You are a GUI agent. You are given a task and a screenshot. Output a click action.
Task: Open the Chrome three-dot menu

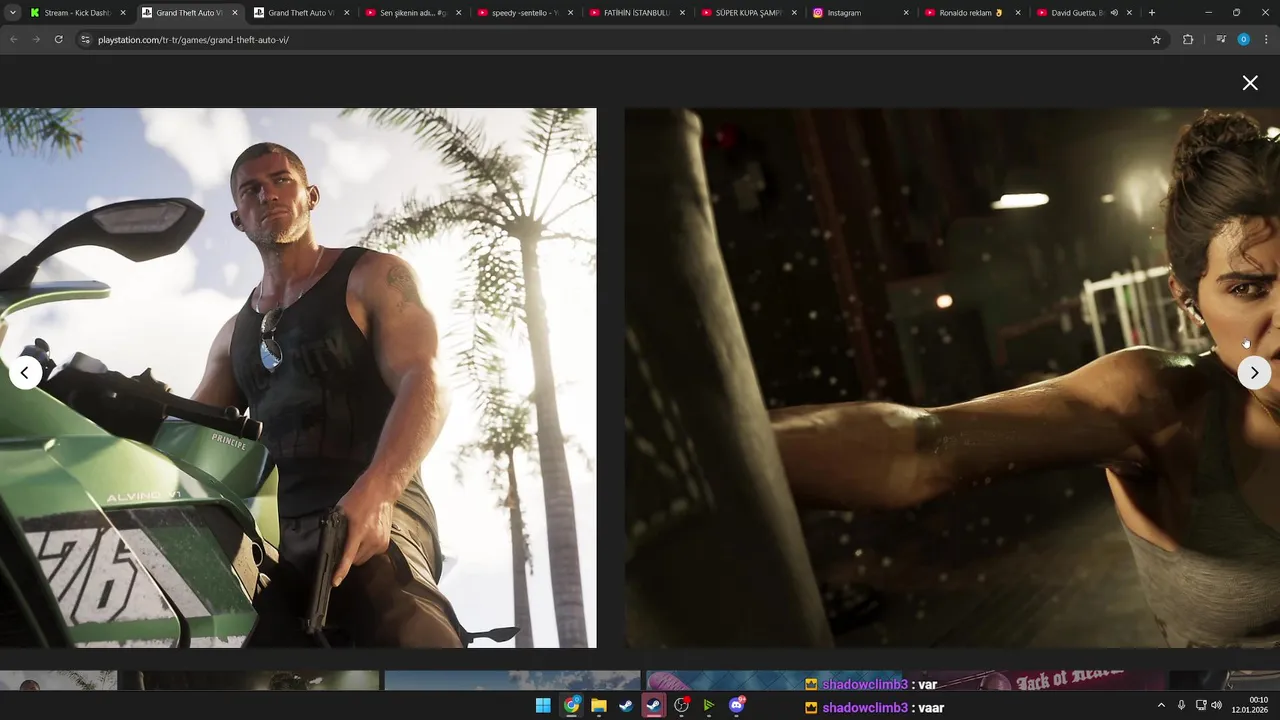(x=1265, y=39)
